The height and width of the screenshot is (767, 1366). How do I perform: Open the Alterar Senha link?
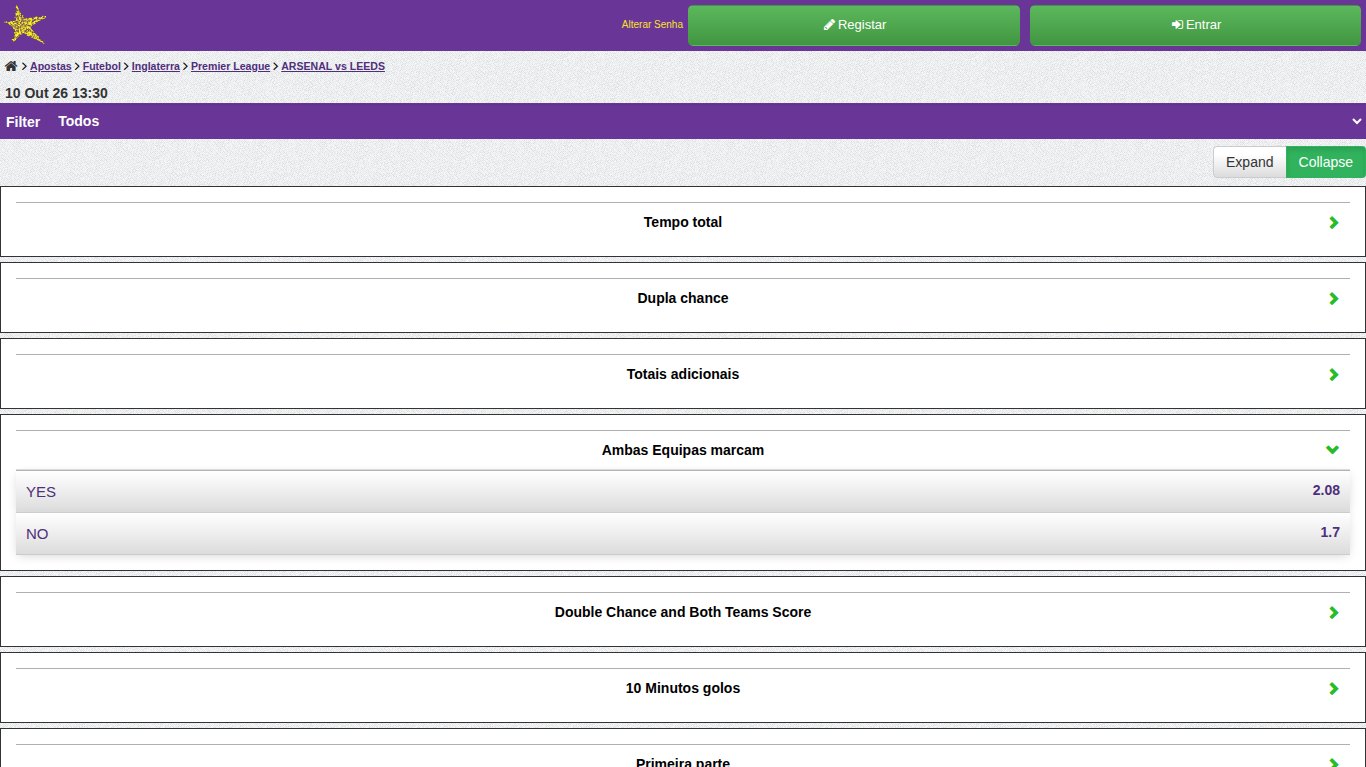click(652, 25)
